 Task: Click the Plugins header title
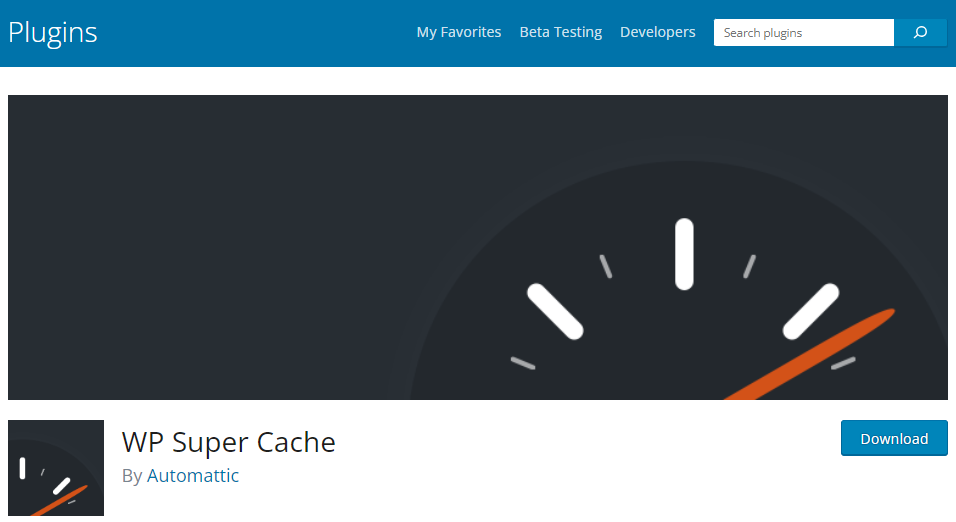pyautogui.click(x=52, y=33)
